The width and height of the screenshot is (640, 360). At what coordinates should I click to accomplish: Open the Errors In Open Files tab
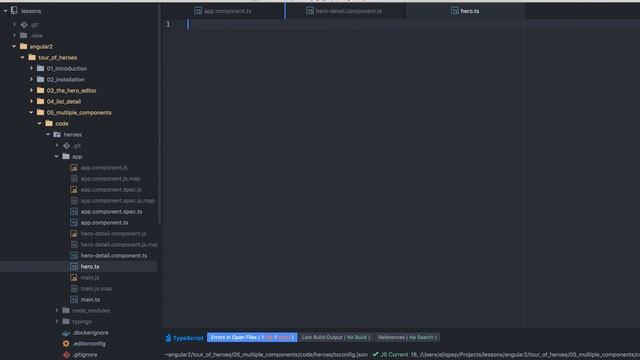click(x=252, y=338)
